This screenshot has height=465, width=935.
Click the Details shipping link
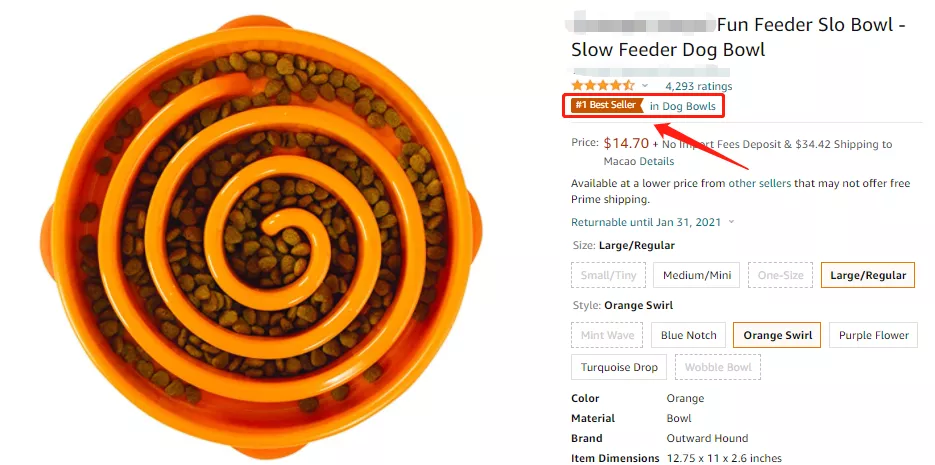tap(657, 161)
